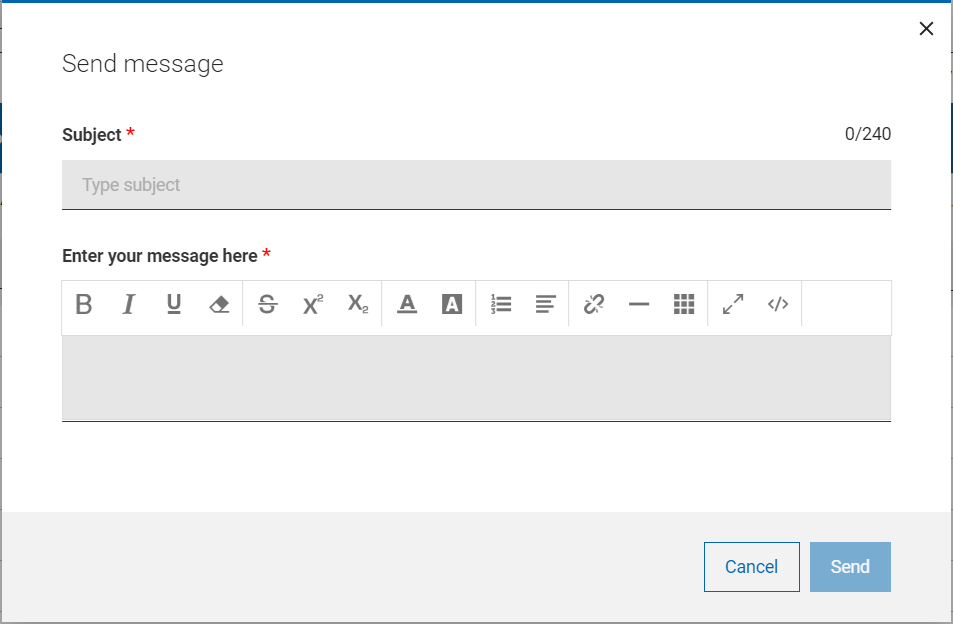Select the text background color swatch
The height and width of the screenshot is (624, 953).
451,305
